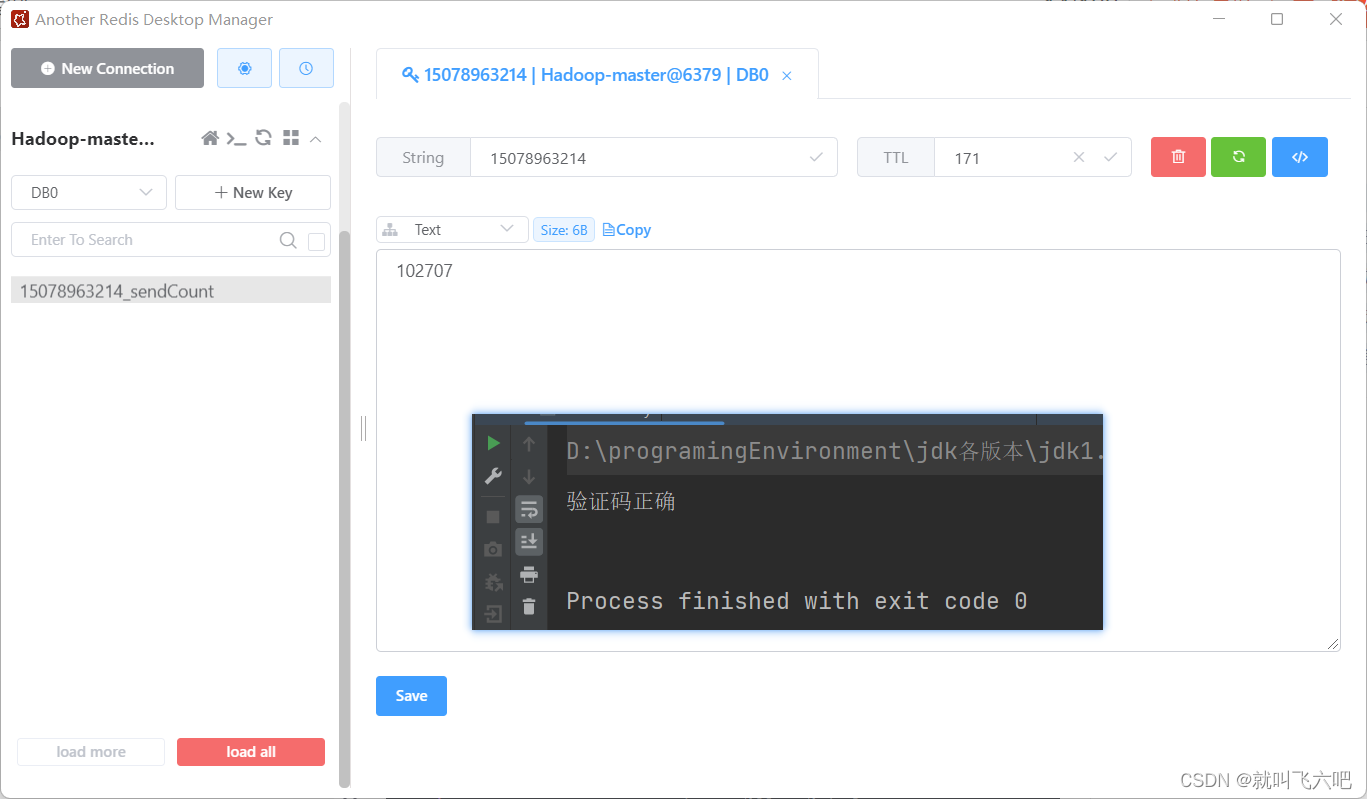Click the sidebar vertical scrollbar
The width and height of the screenshot is (1367, 799).
point(345,508)
